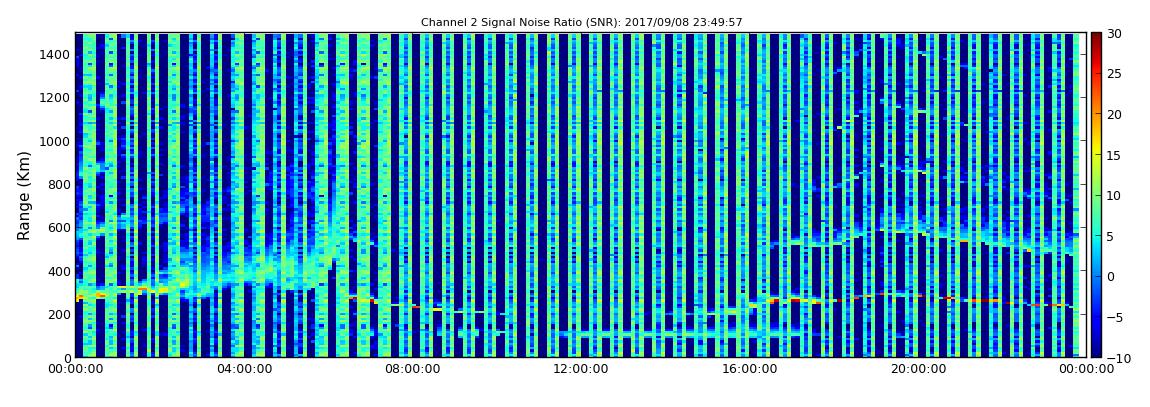
Task: Click the 1000 y-axis tick label
Action: (x=56, y=142)
